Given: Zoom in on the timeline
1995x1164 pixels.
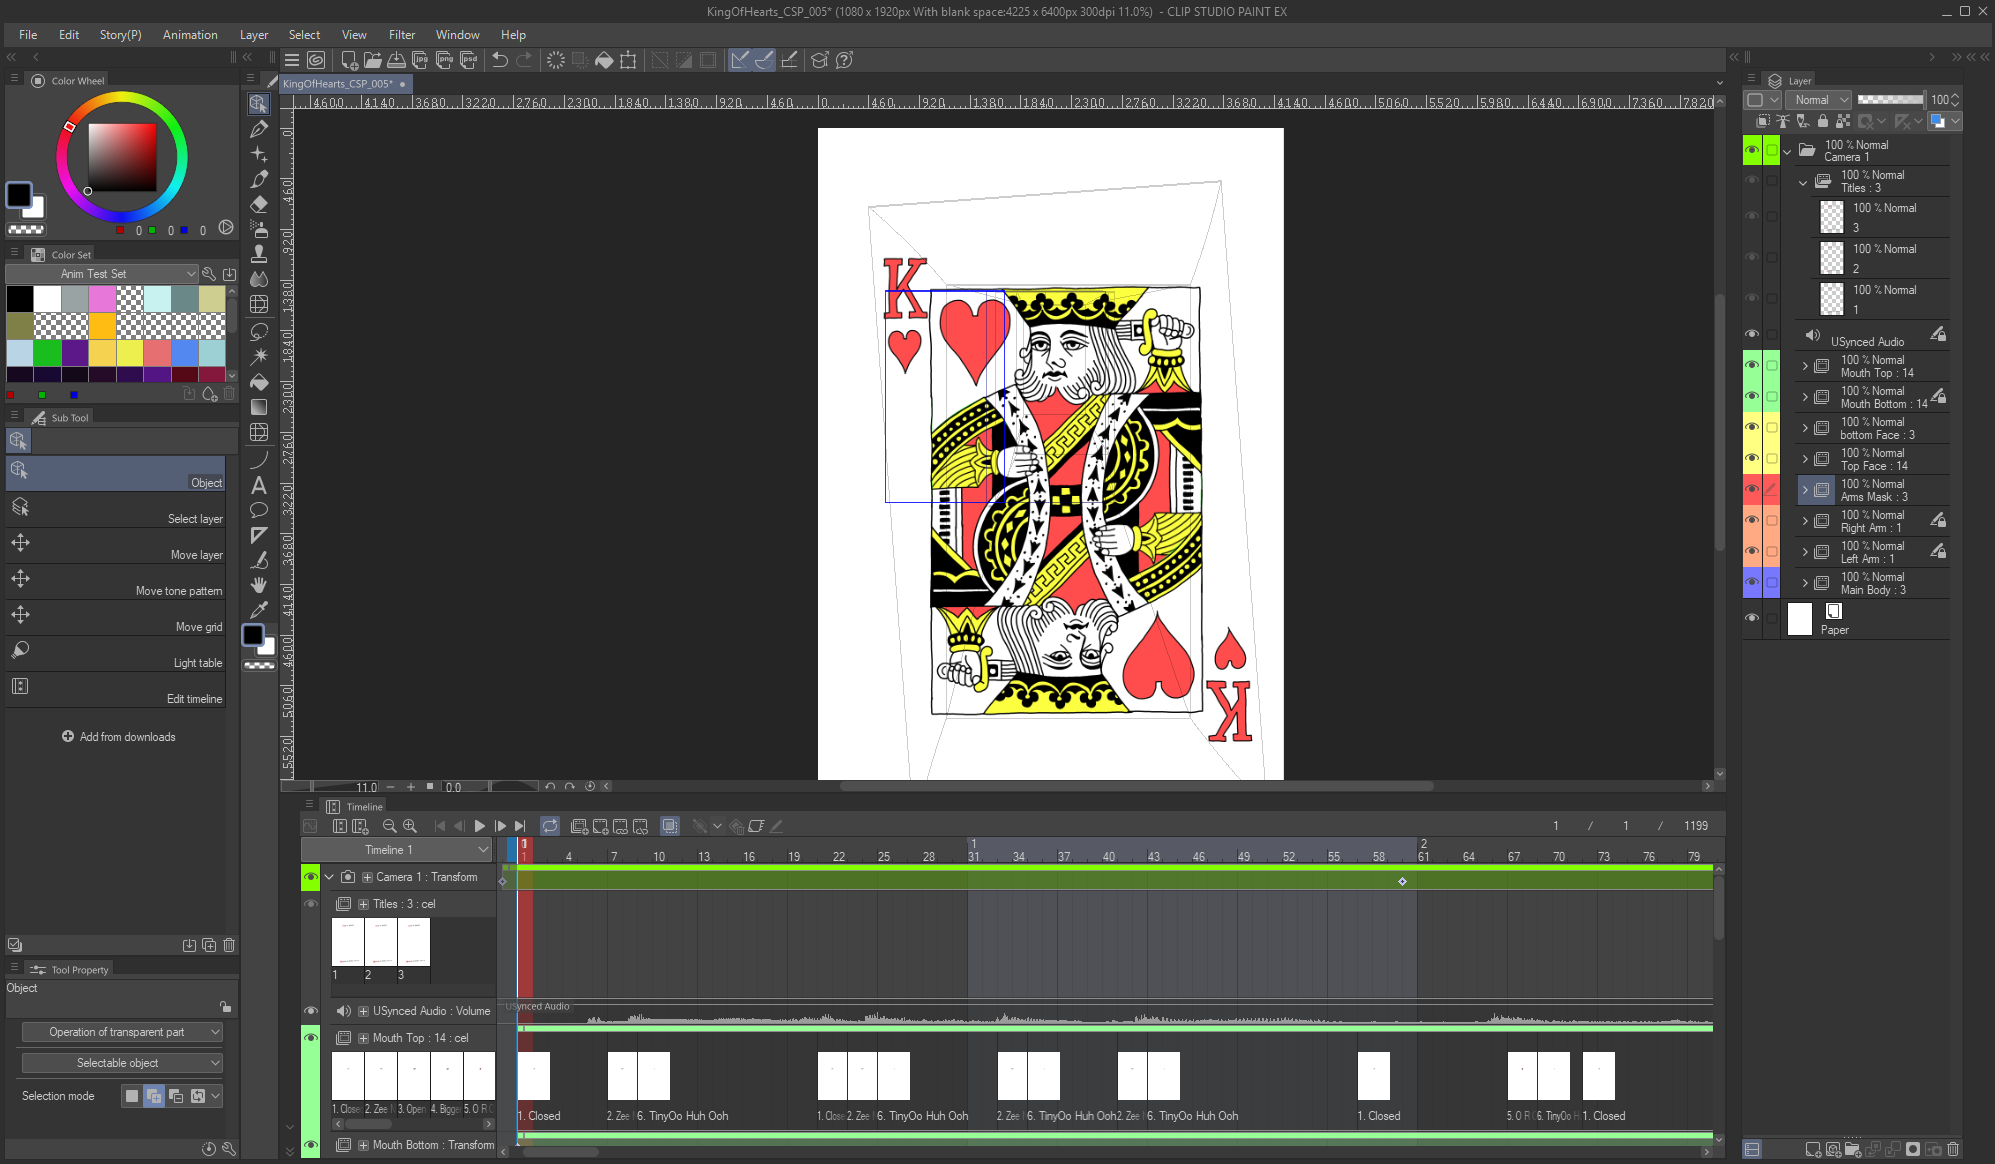Looking at the screenshot, I should 411,825.
